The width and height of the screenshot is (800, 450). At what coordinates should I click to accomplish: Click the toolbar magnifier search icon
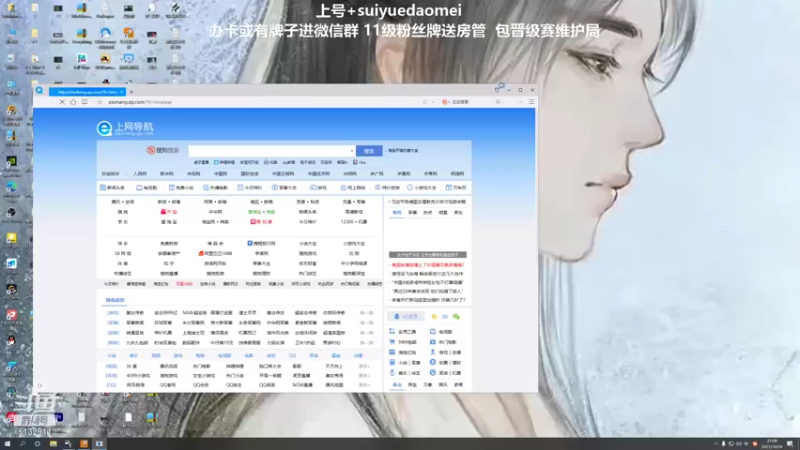click(498, 102)
